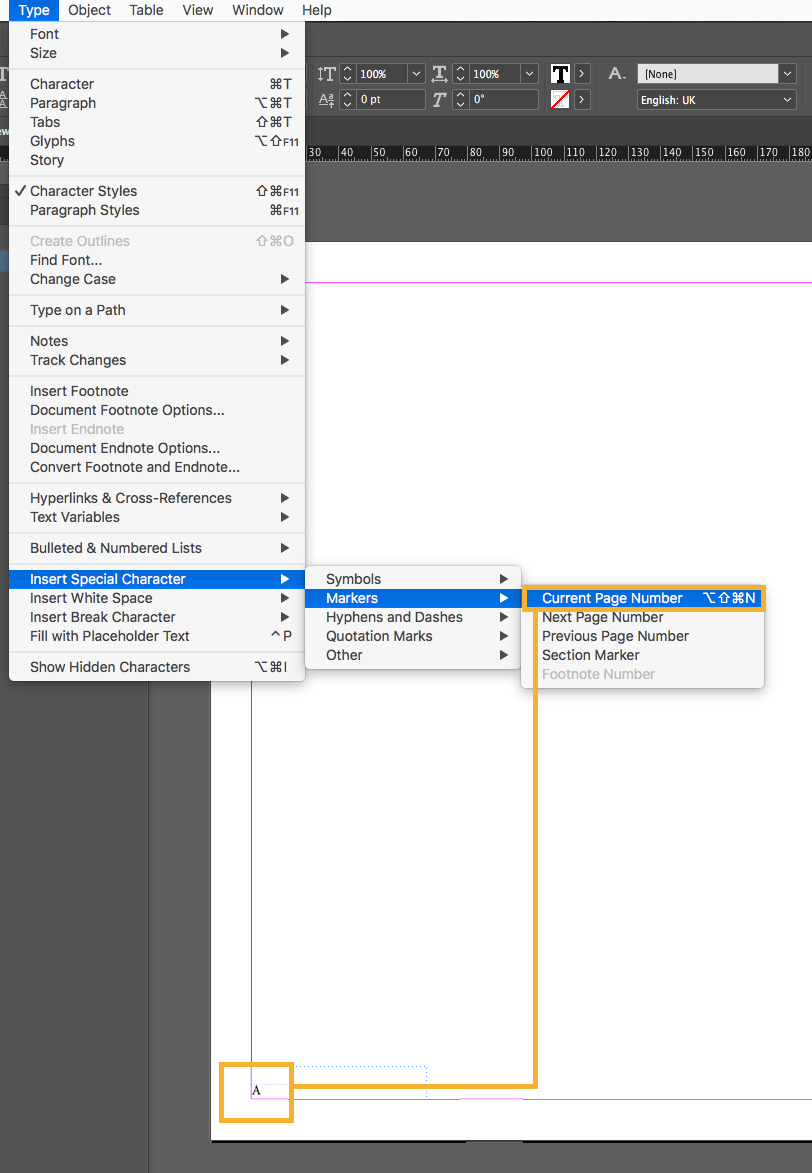Click the horizontal scale icon
This screenshot has width=812, height=1173.
click(x=440, y=74)
